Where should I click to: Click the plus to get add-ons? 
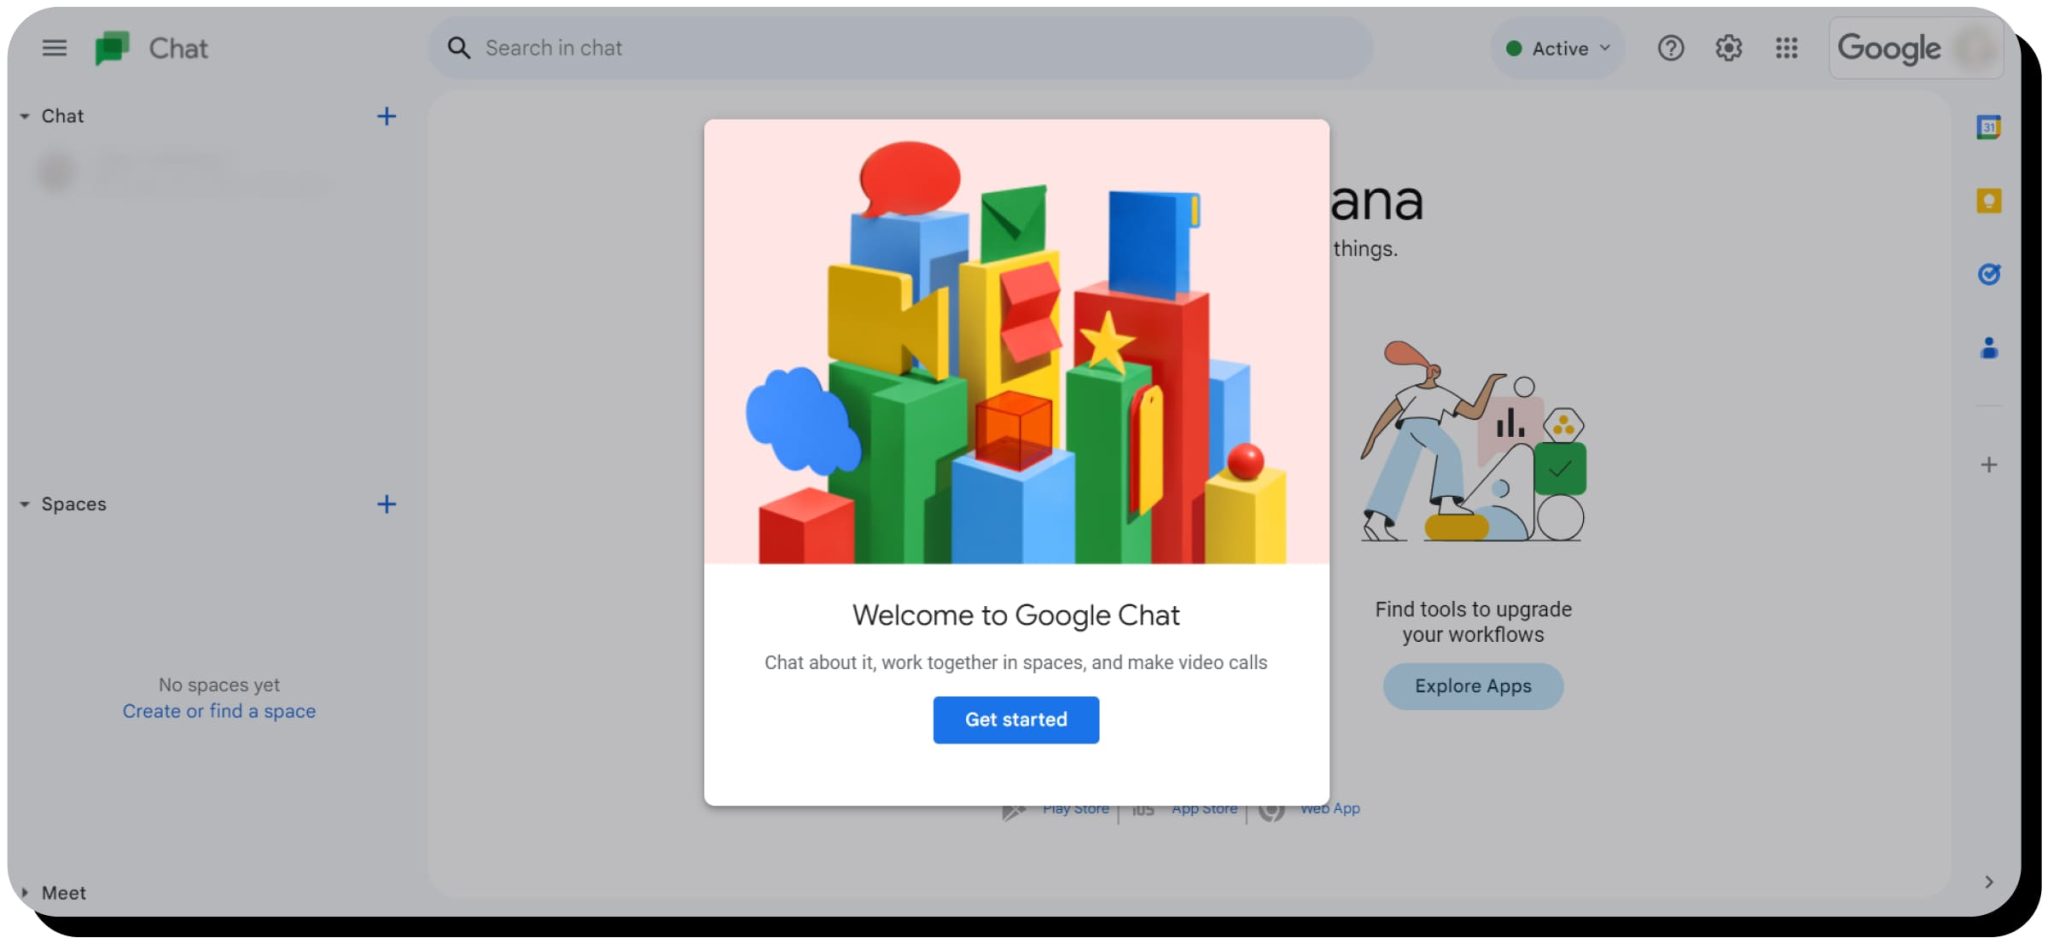click(x=1989, y=464)
